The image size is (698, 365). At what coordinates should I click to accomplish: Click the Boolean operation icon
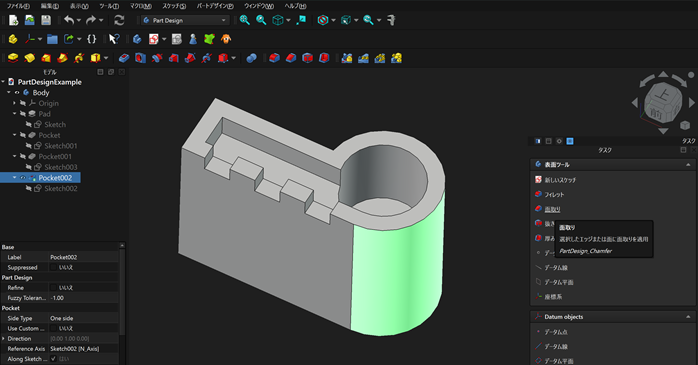[252, 58]
